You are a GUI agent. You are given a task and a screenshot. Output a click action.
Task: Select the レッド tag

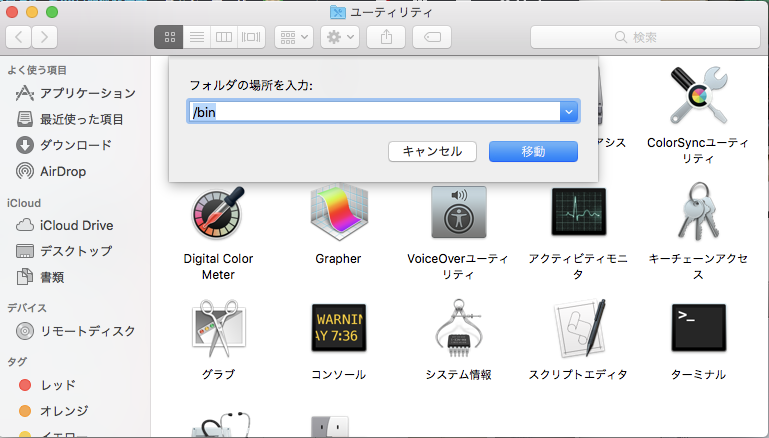[x=47, y=385]
